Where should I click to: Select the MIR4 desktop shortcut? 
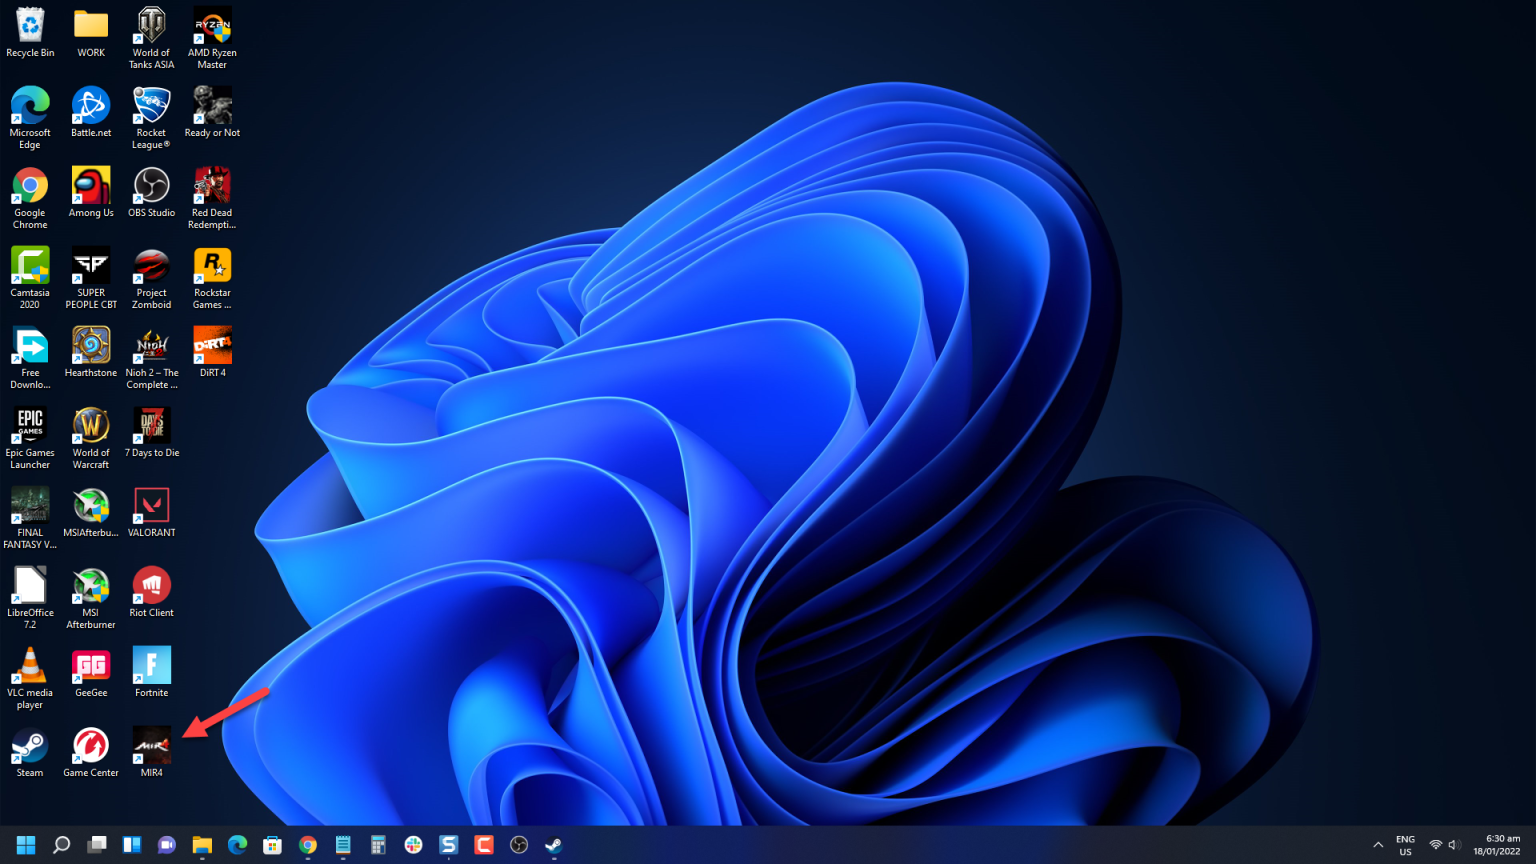click(x=152, y=753)
